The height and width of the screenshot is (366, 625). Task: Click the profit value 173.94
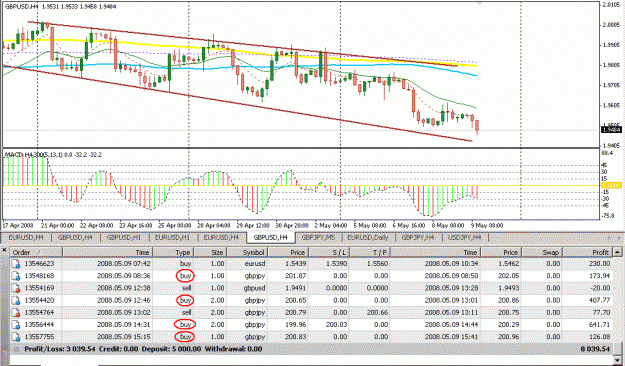599,276
